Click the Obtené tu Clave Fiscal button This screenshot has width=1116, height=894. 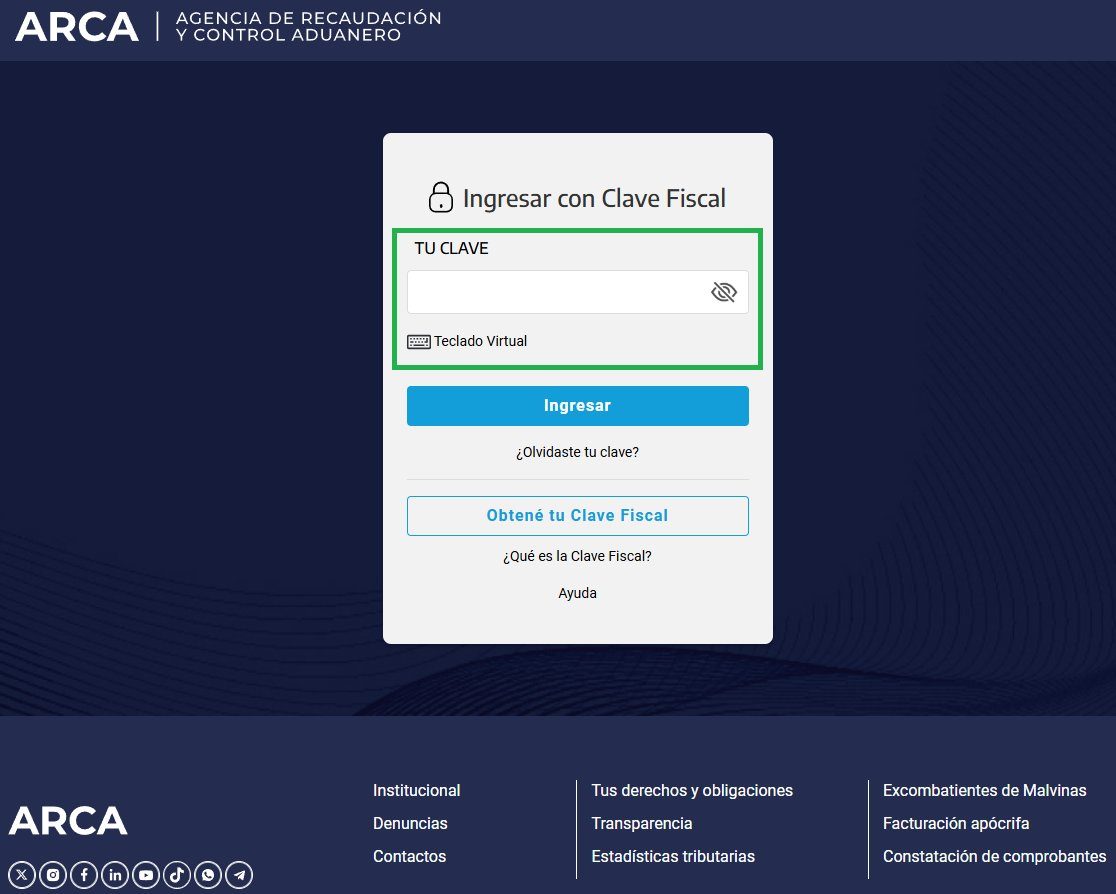tap(577, 515)
